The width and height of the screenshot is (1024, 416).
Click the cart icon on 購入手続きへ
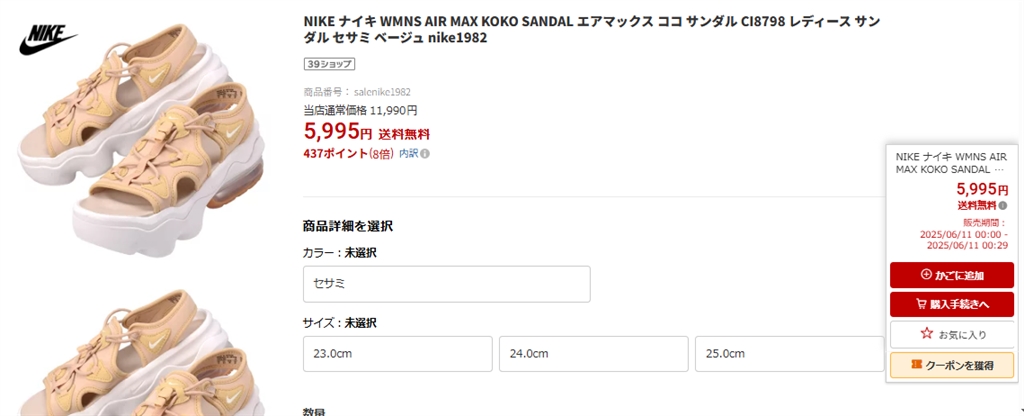click(x=921, y=304)
